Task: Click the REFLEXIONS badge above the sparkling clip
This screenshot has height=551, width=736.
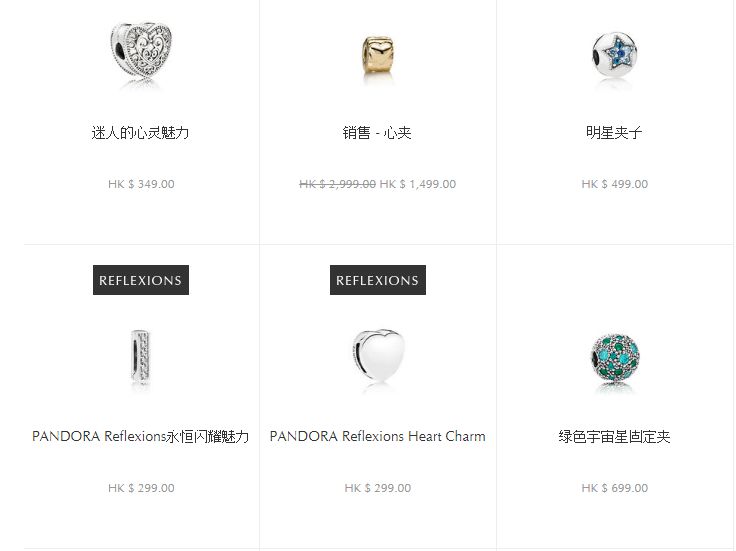Action: (141, 280)
